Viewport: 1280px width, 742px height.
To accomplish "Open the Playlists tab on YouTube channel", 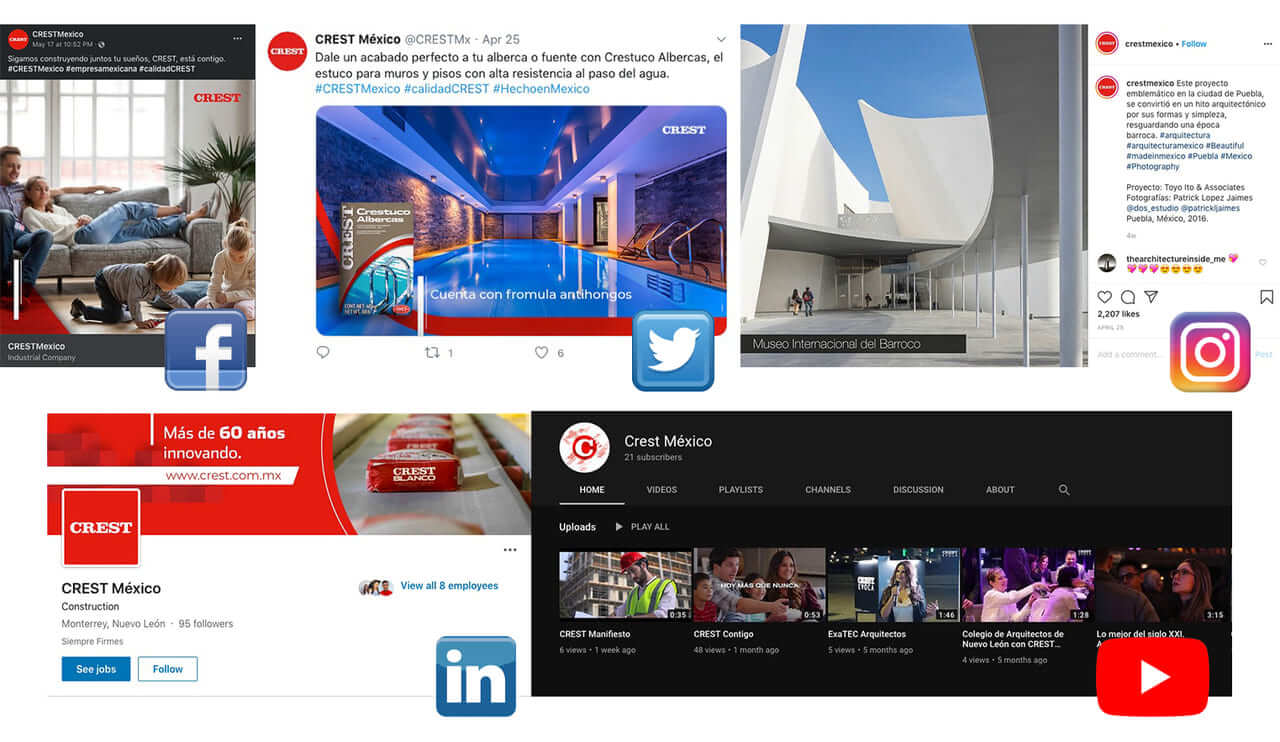I will tap(740, 490).
